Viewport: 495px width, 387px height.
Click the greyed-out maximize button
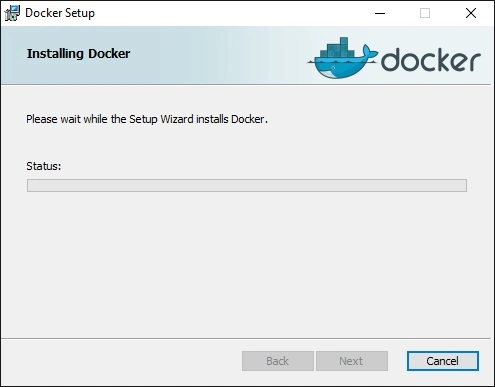coord(425,13)
